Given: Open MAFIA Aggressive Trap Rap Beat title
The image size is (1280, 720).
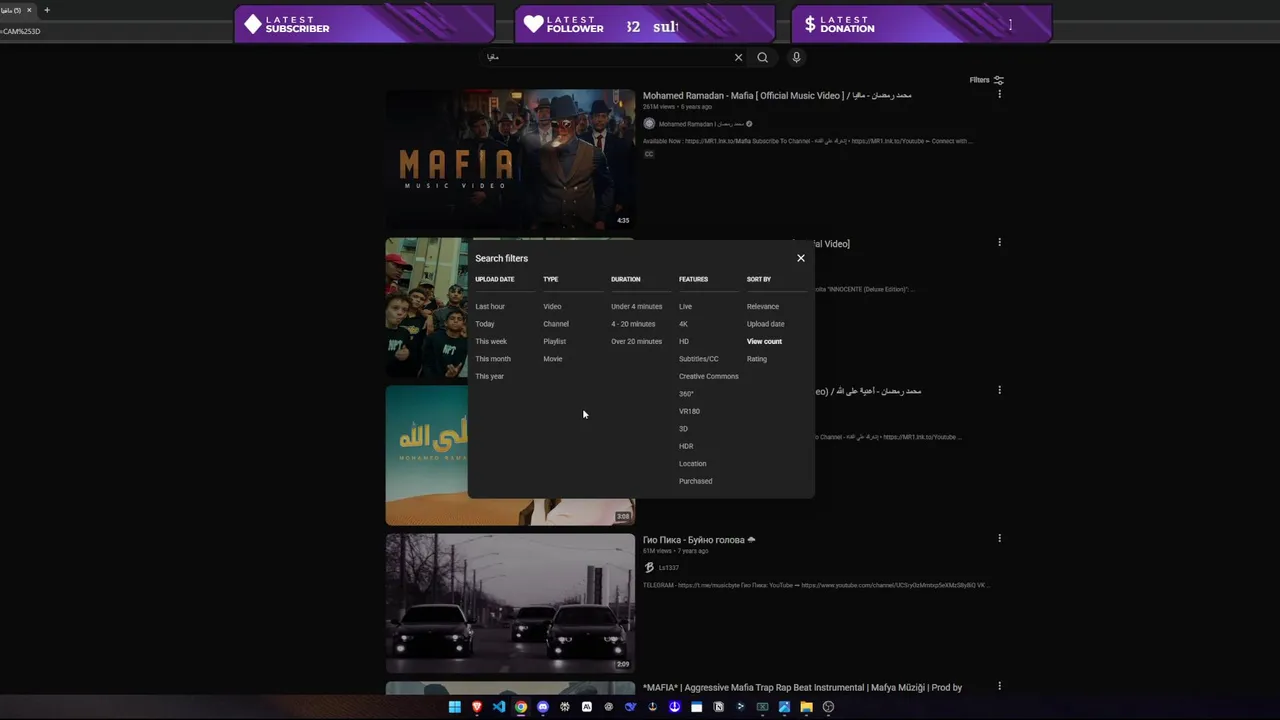Looking at the screenshot, I should [x=802, y=687].
